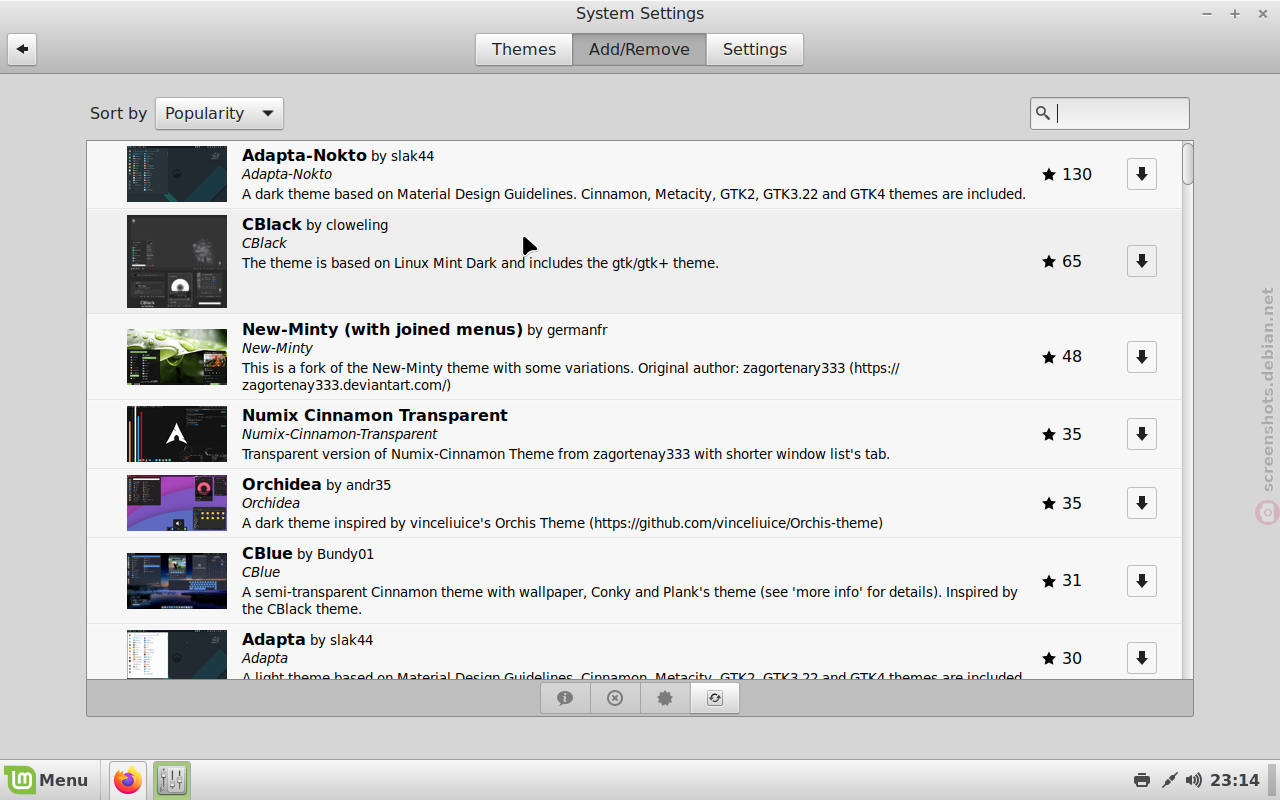The height and width of the screenshot is (800, 1280).
Task: Focus the theme search field
Action: (x=1110, y=113)
